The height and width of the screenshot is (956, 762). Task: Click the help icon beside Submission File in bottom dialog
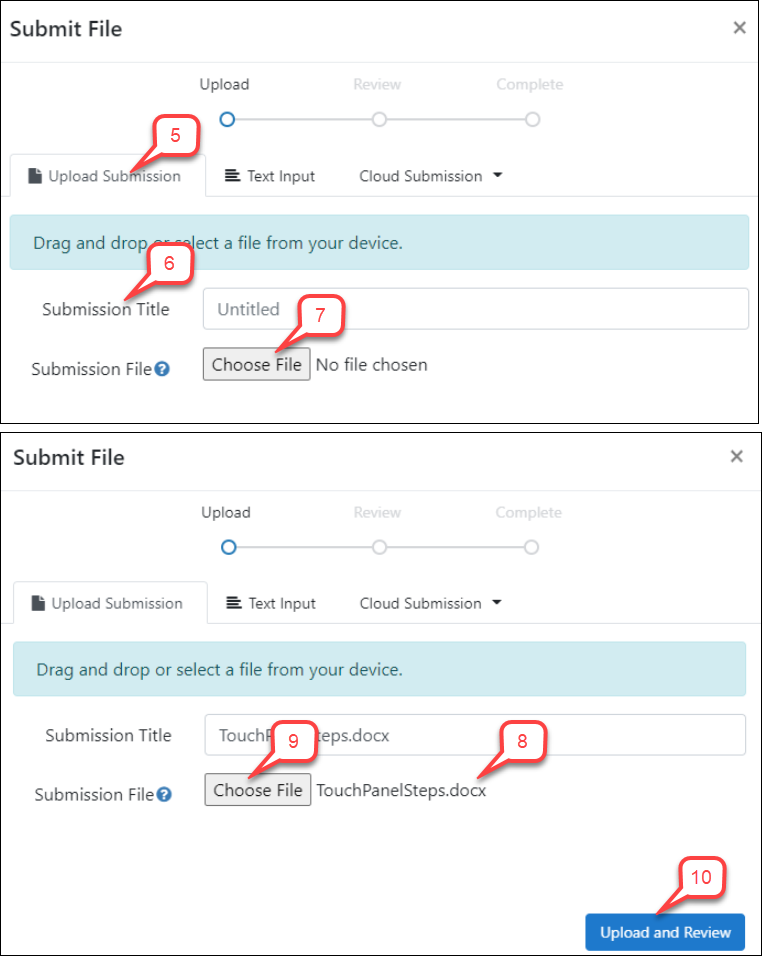point(164,794)
